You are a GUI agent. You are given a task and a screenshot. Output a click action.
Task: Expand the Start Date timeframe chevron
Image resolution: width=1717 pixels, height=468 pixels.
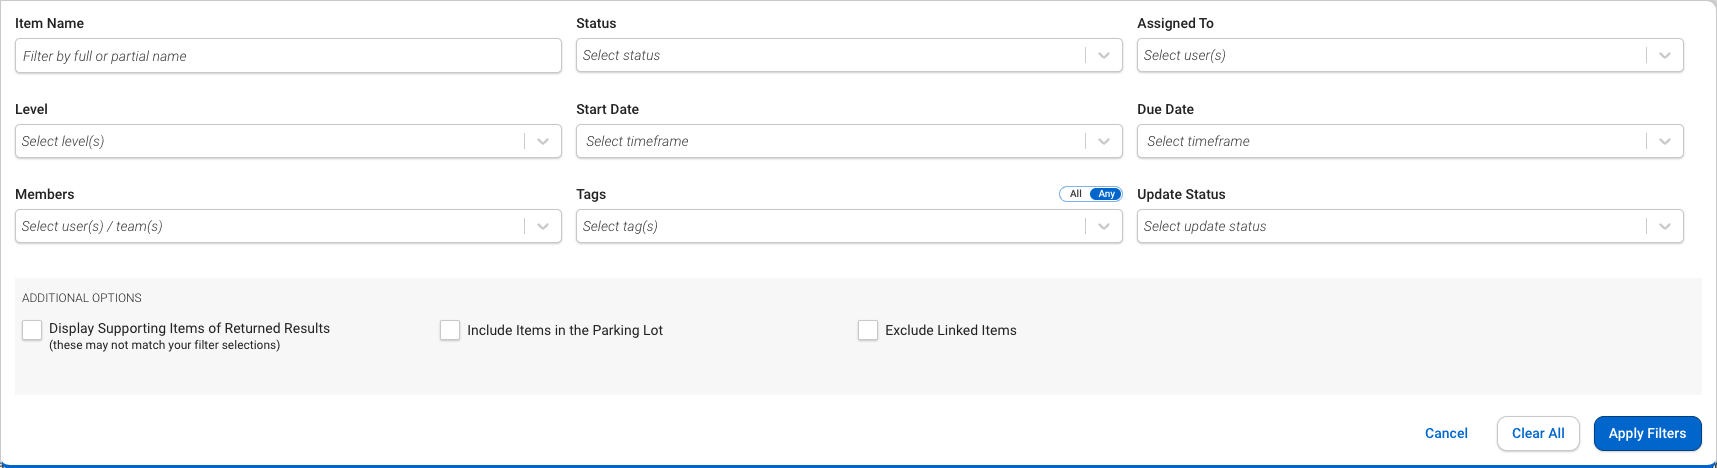pyautogui.click(x=1103, y=142)
